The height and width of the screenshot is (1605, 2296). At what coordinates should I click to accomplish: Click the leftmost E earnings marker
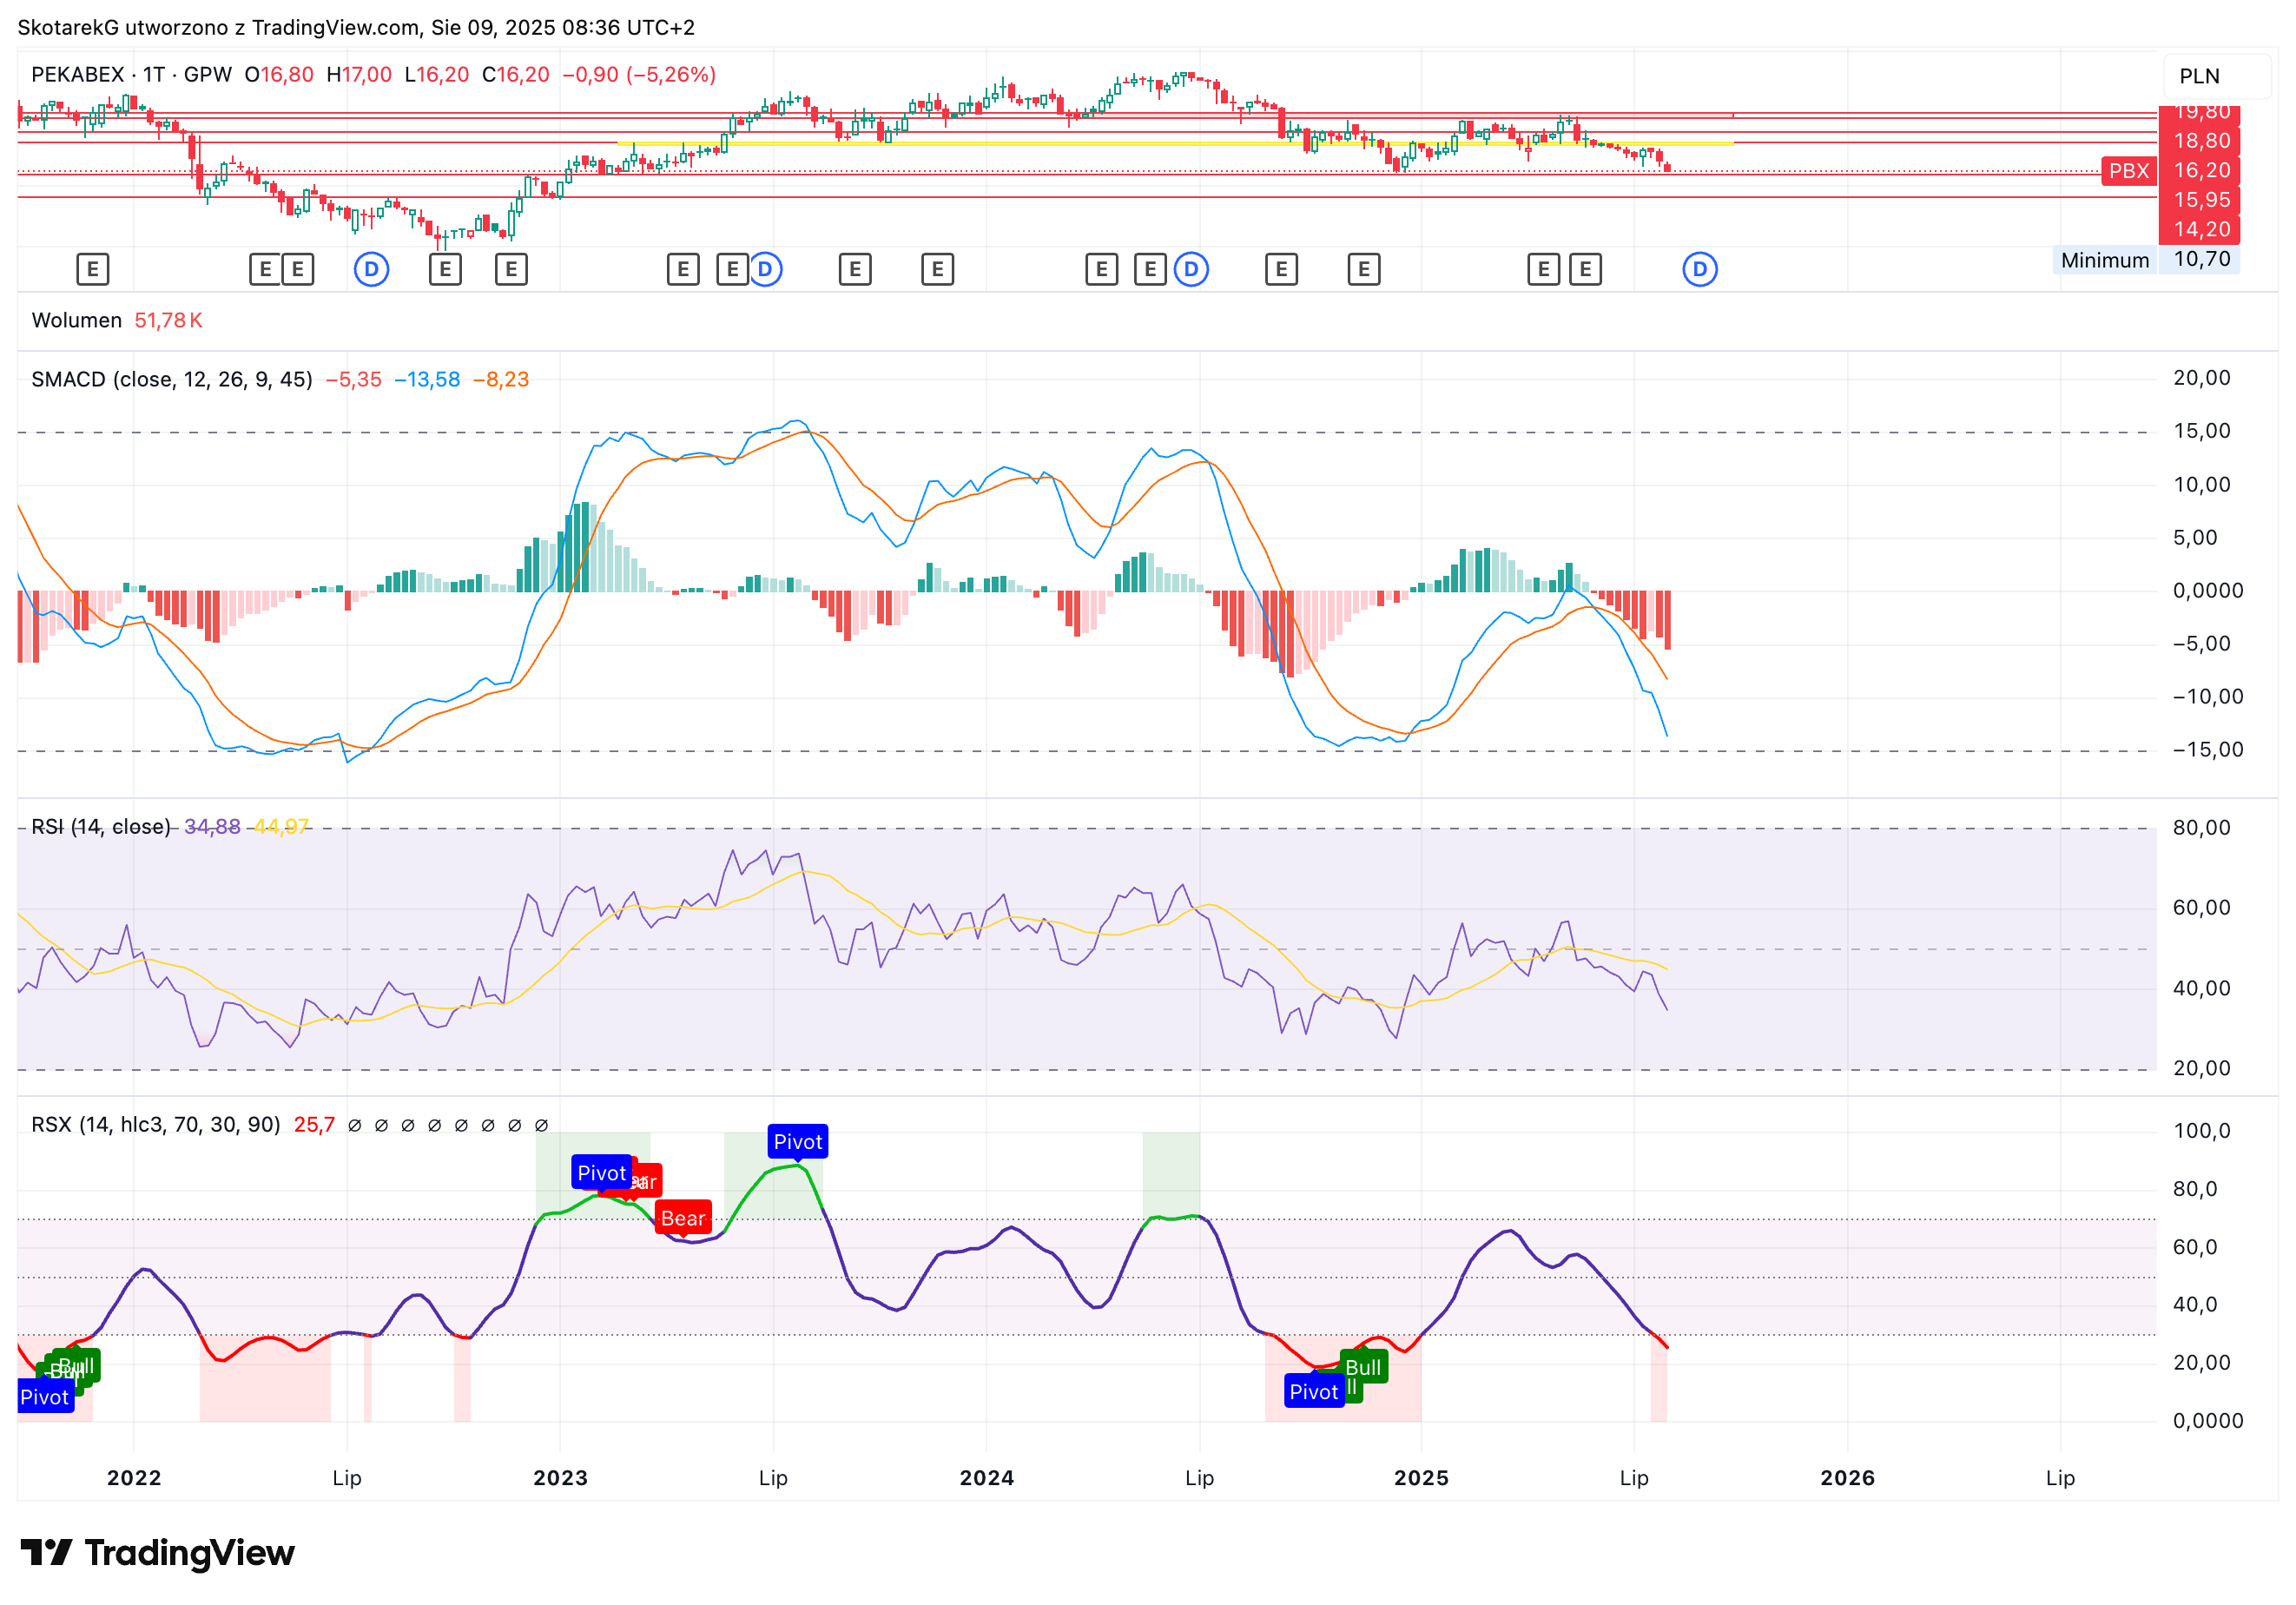[93, 269]
